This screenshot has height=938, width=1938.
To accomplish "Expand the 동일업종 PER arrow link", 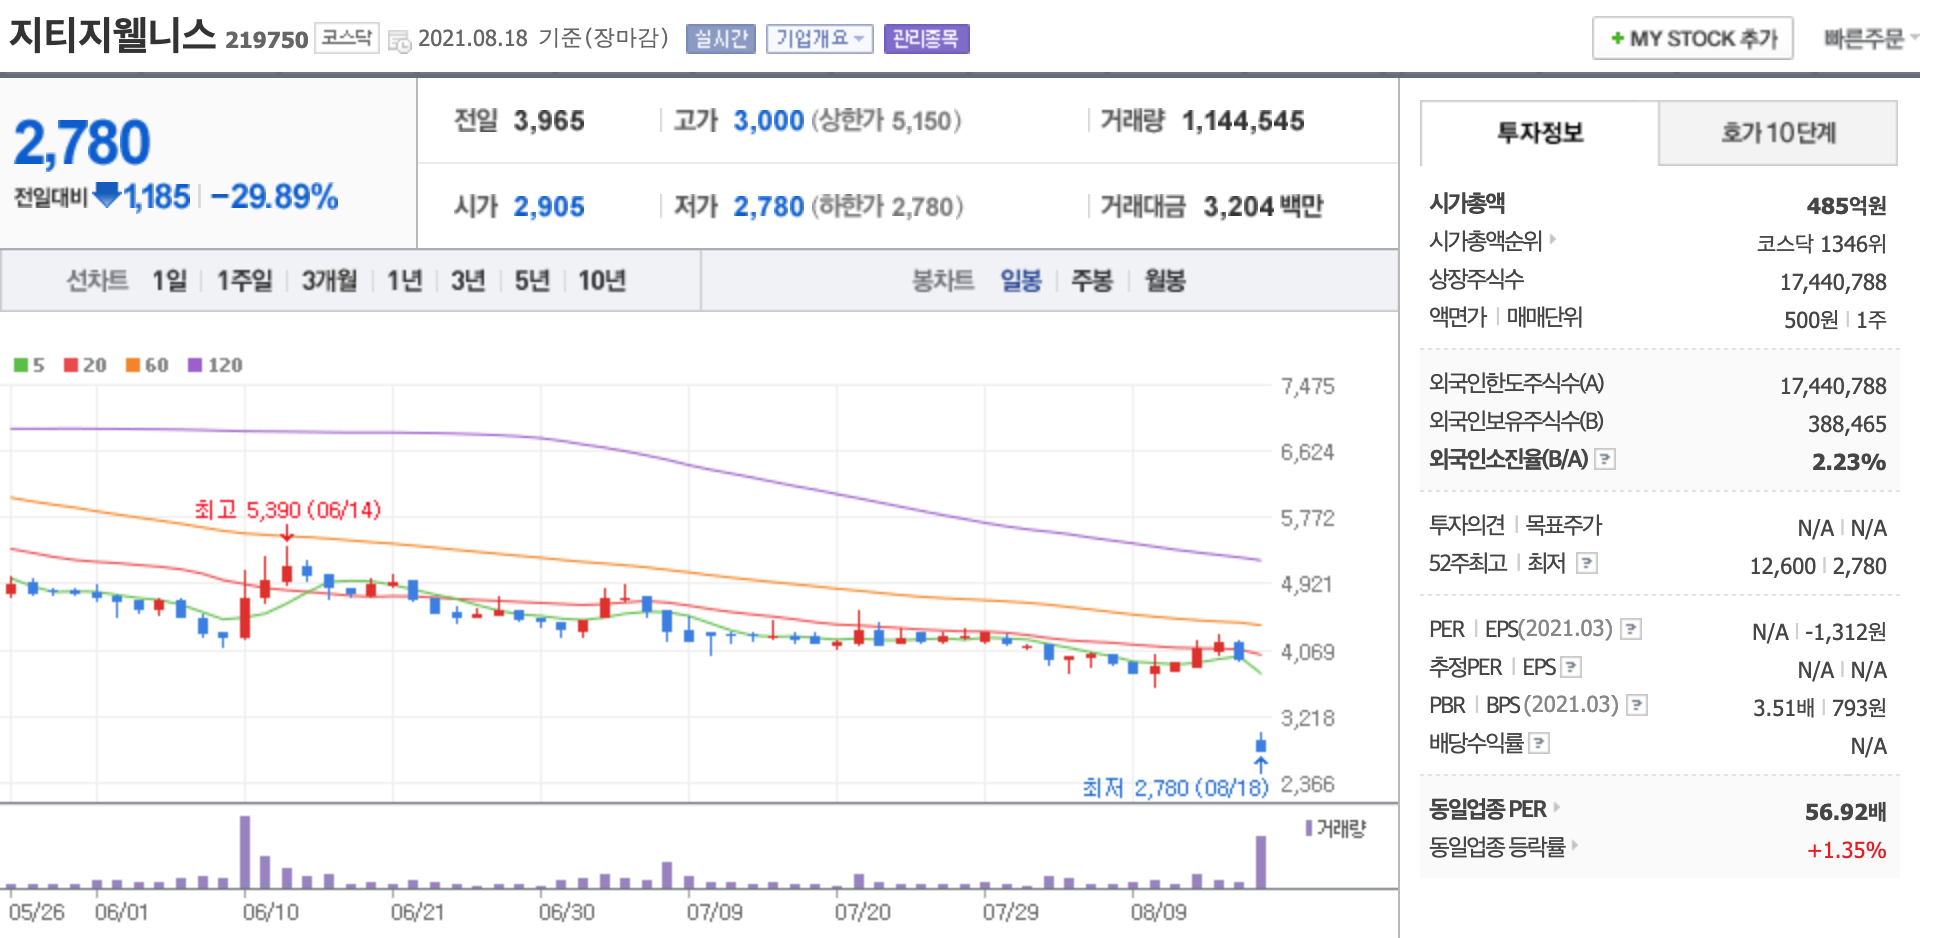I will coord(1557,807).
